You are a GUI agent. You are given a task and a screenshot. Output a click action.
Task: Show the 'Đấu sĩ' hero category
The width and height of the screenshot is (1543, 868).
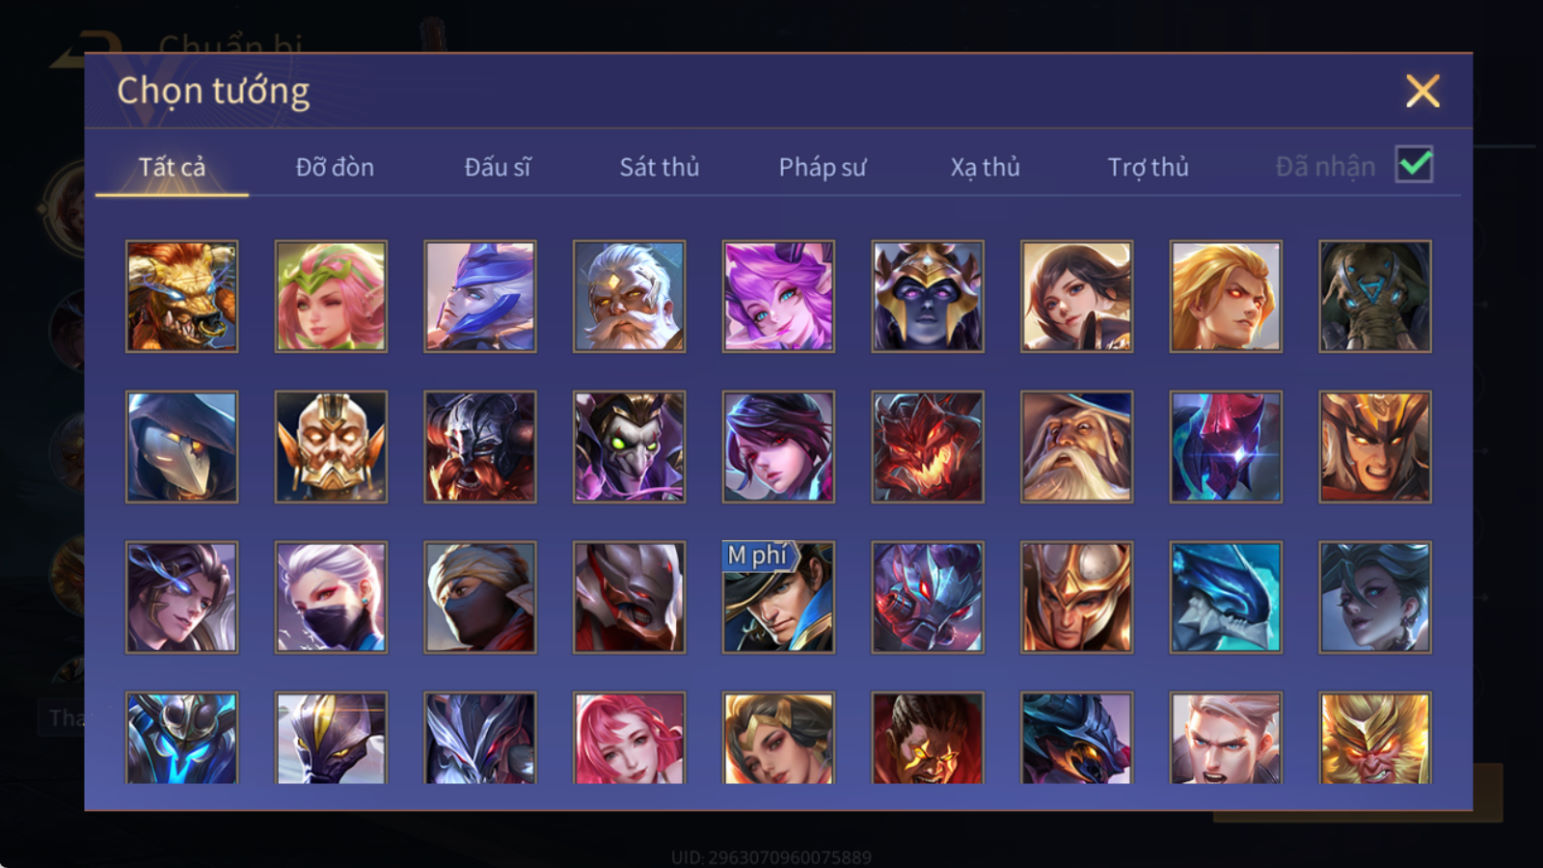(497, 167)
